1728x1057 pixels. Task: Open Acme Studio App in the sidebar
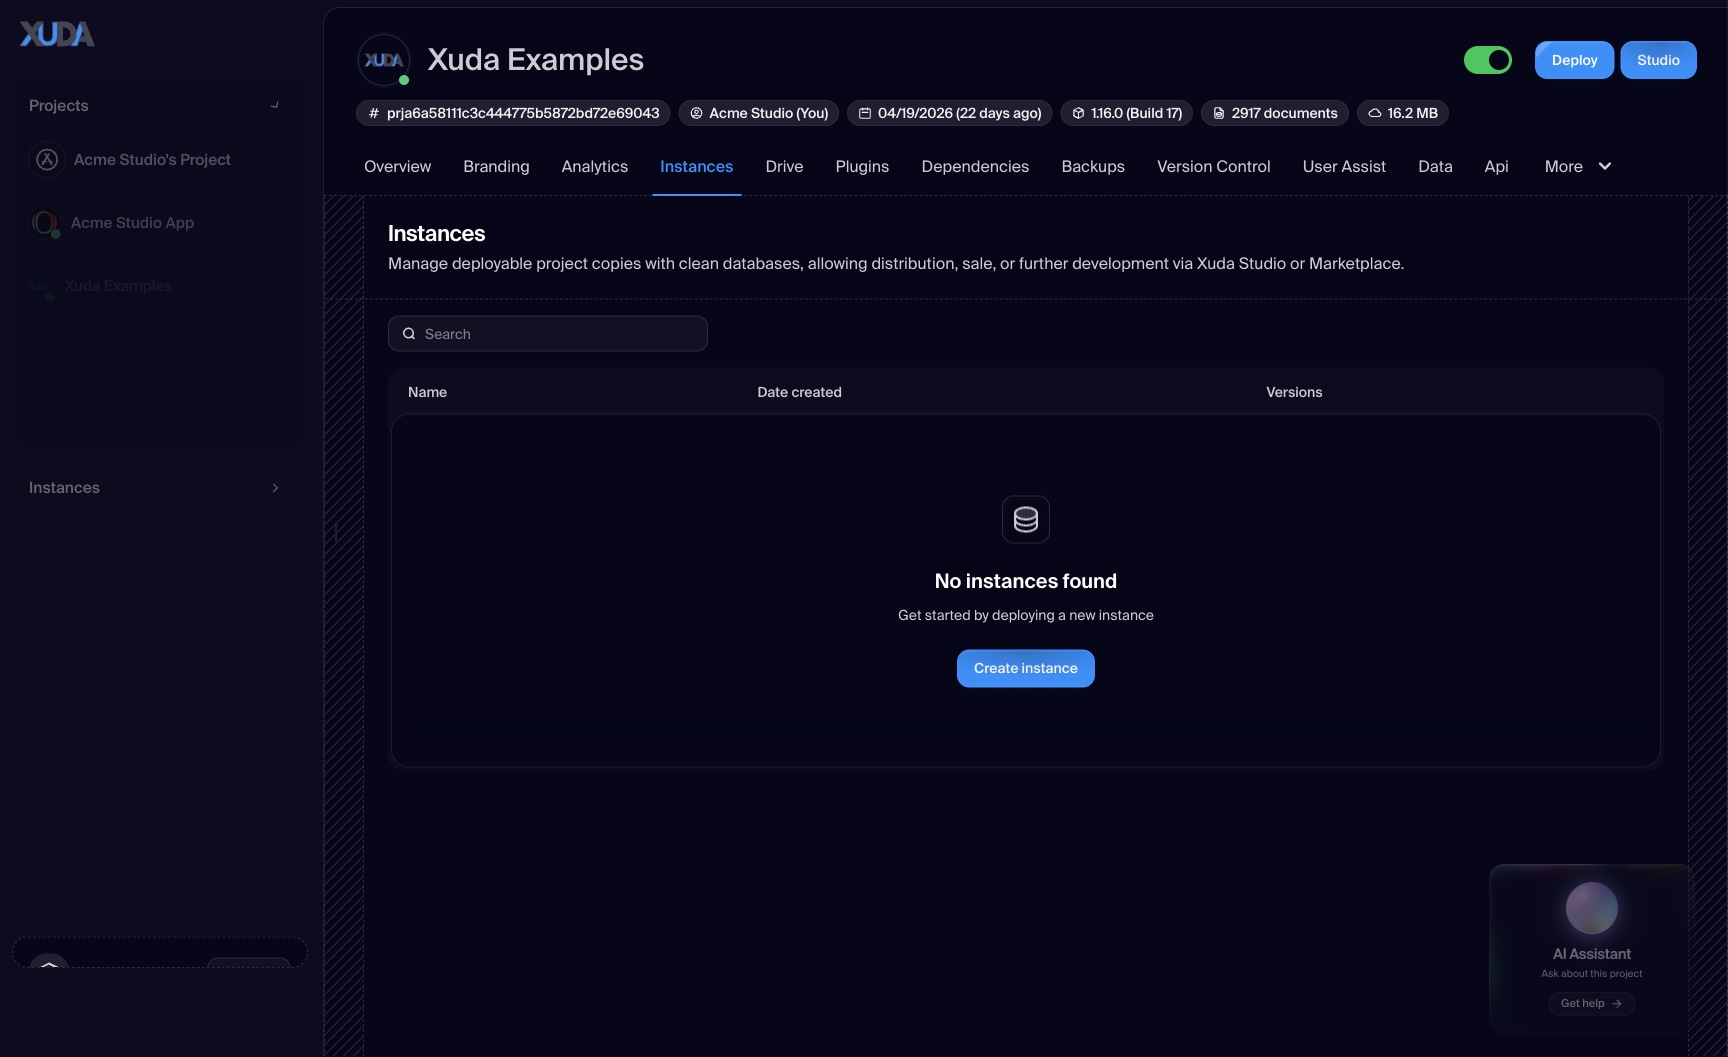click(x=155, y=222)
